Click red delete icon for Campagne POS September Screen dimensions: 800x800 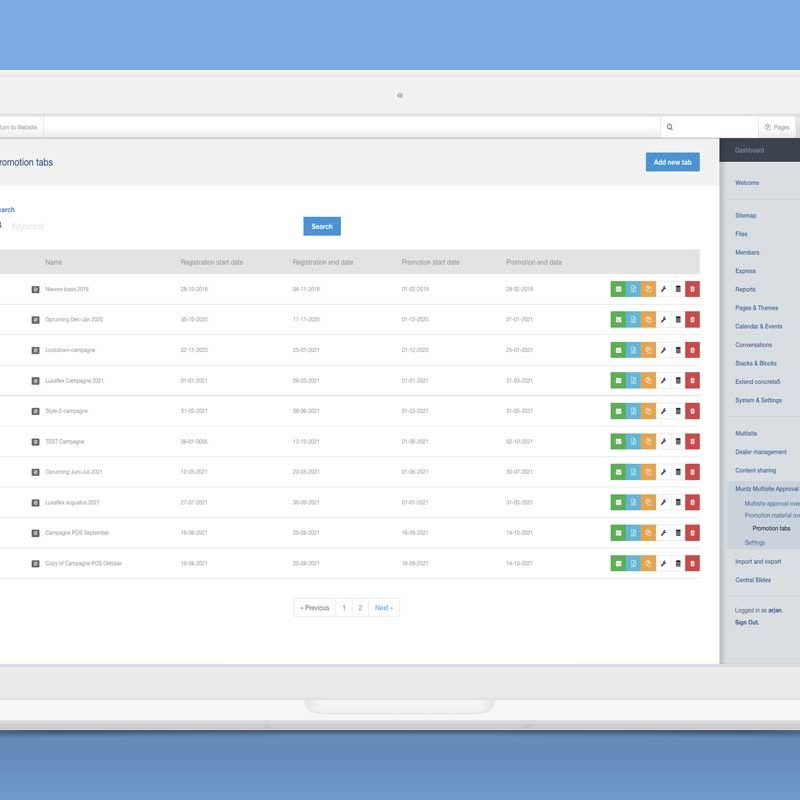(x=693, y=533)
